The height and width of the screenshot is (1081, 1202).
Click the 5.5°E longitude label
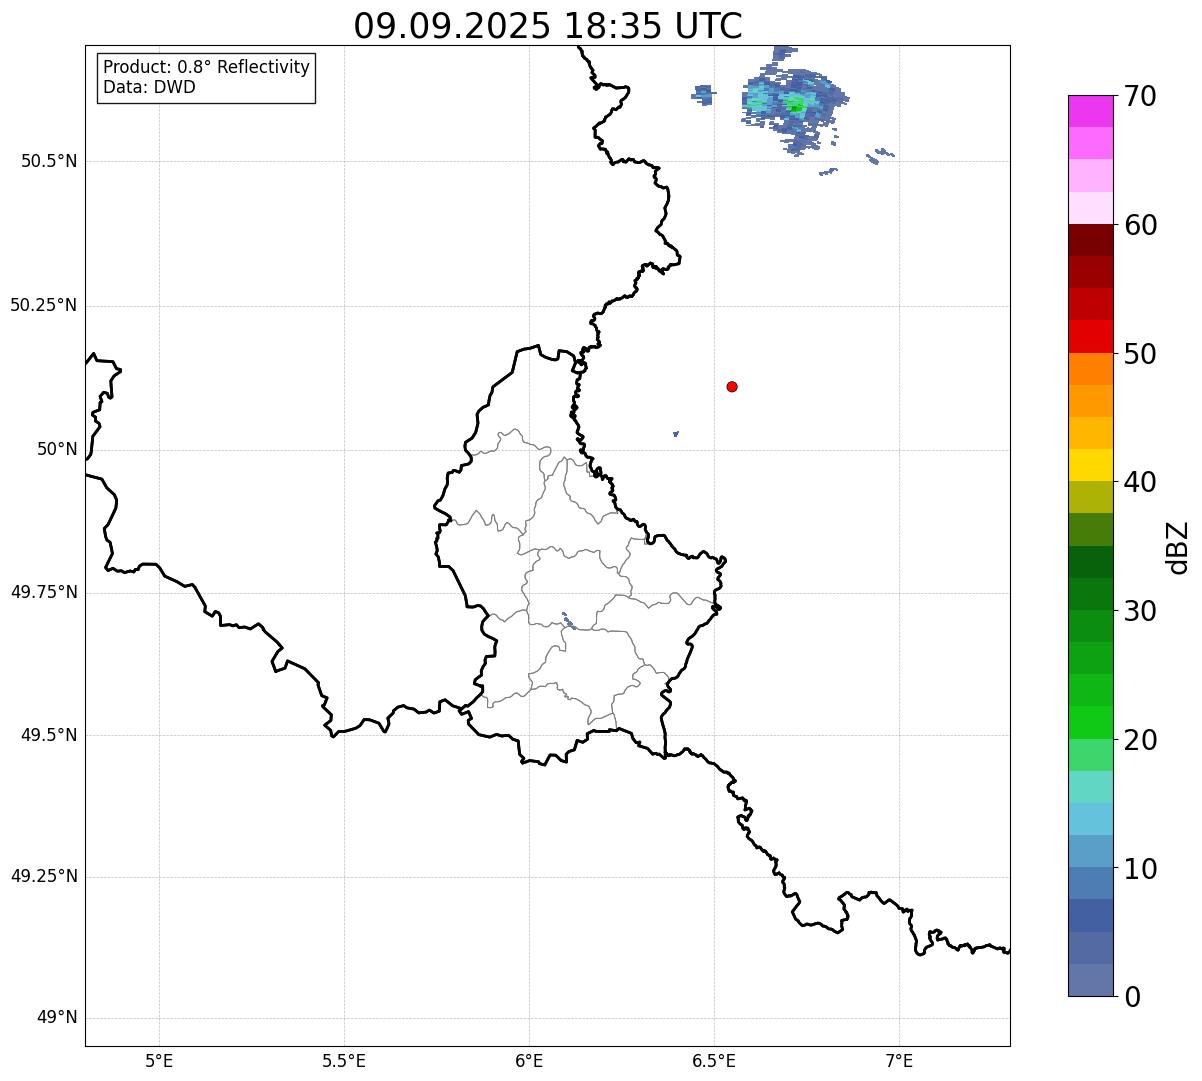coord(344,1060)
